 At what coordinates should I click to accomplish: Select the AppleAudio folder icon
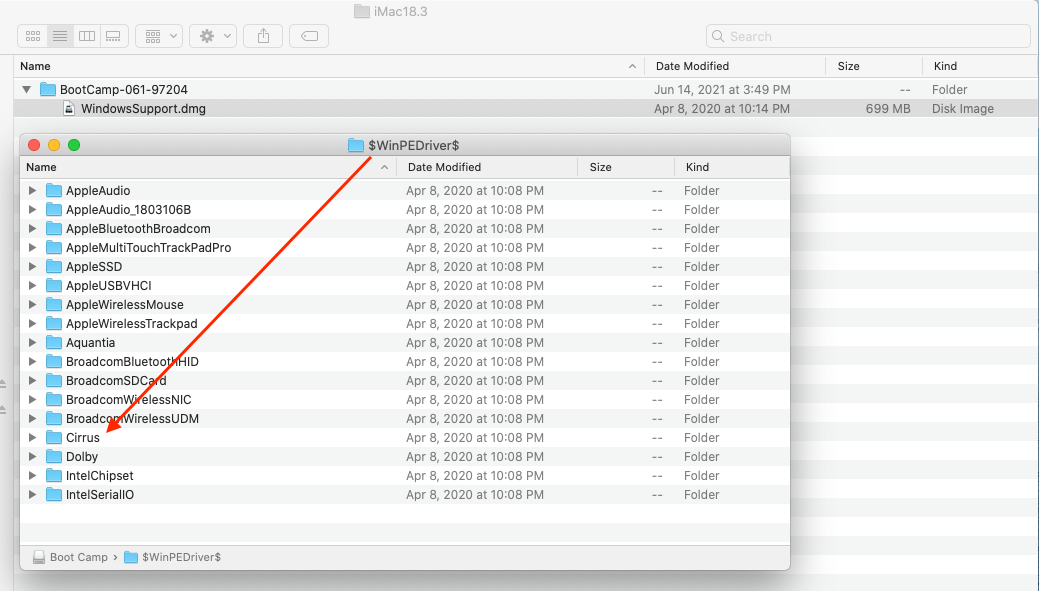(54, 191)
